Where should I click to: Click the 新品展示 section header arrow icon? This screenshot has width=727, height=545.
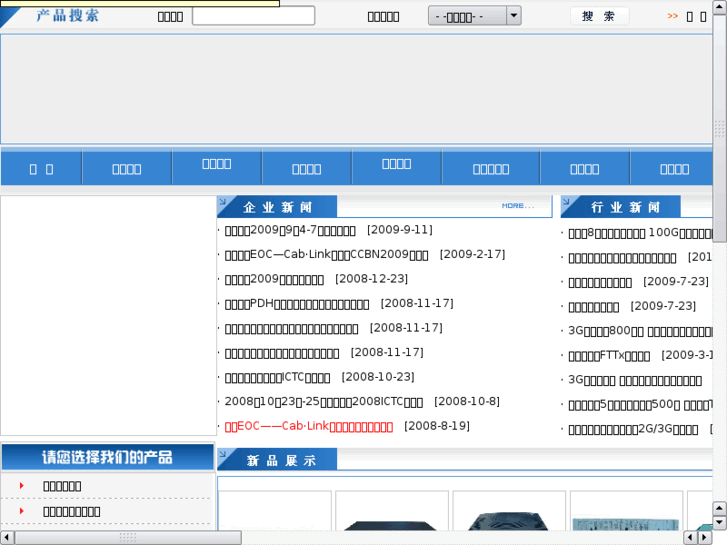(223, 454)
